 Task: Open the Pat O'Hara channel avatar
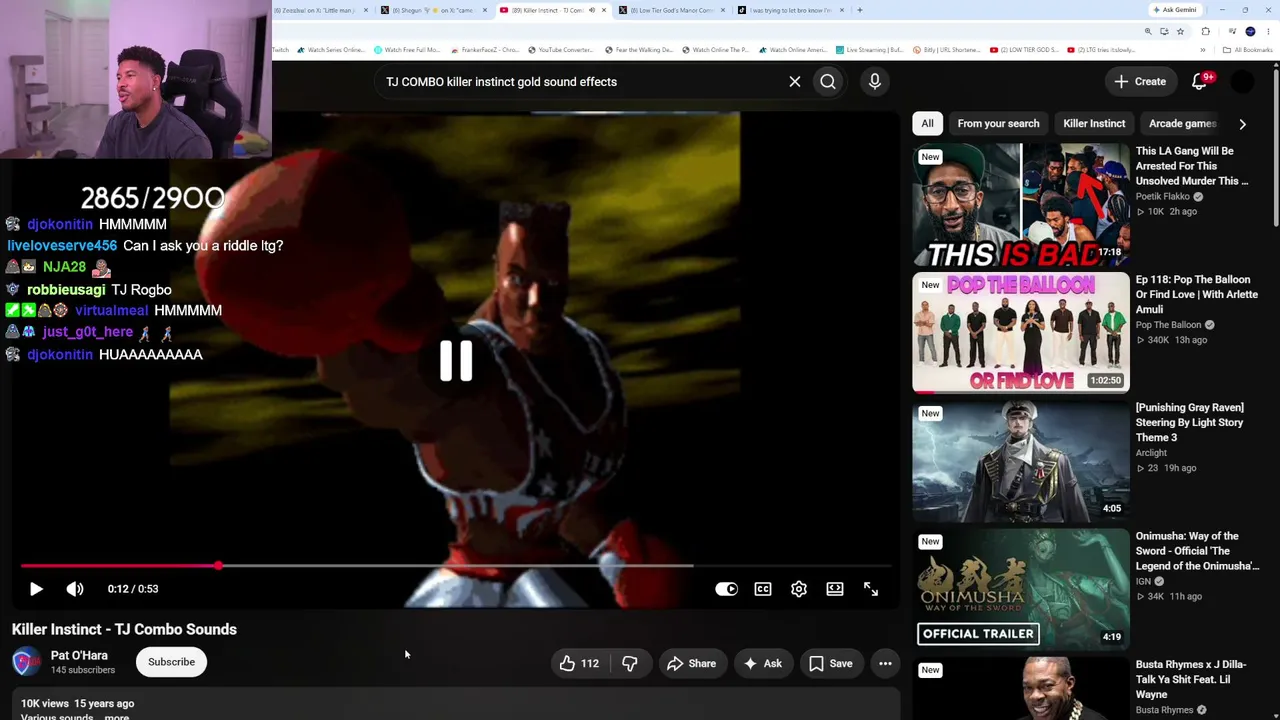(x=27, y=662)
